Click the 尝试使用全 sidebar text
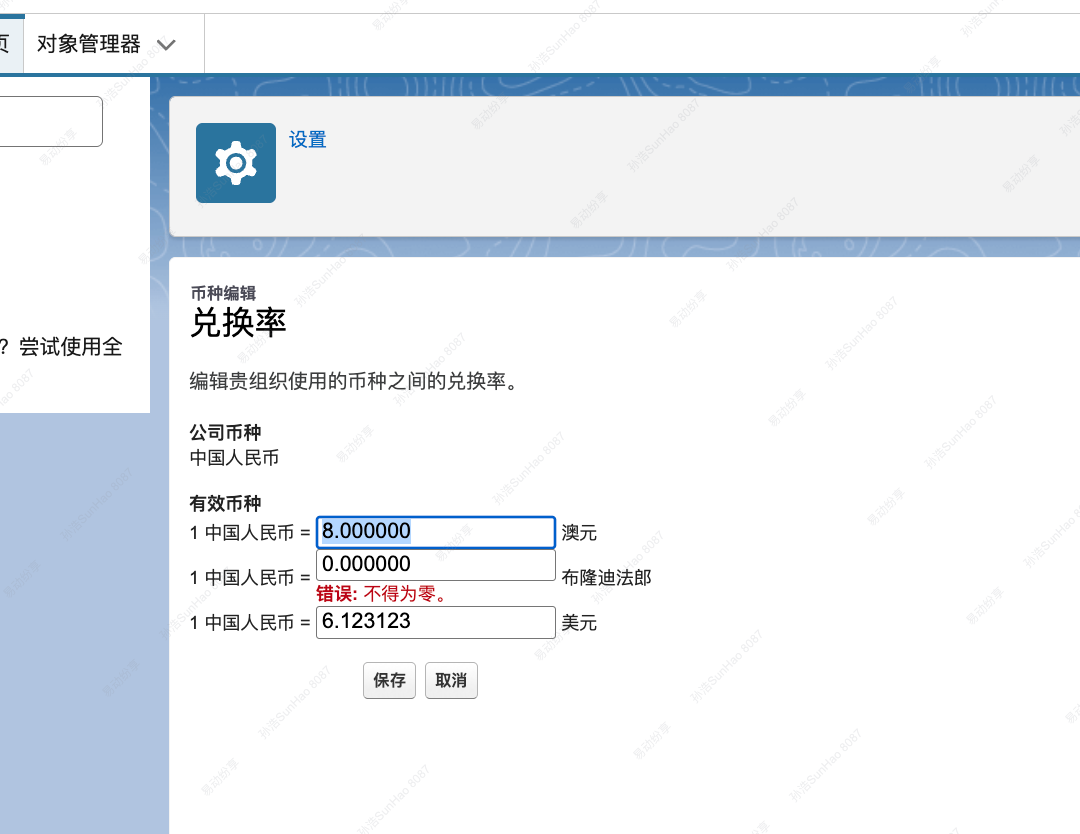This screenshot has width=1080, height=834. [70, 346]
